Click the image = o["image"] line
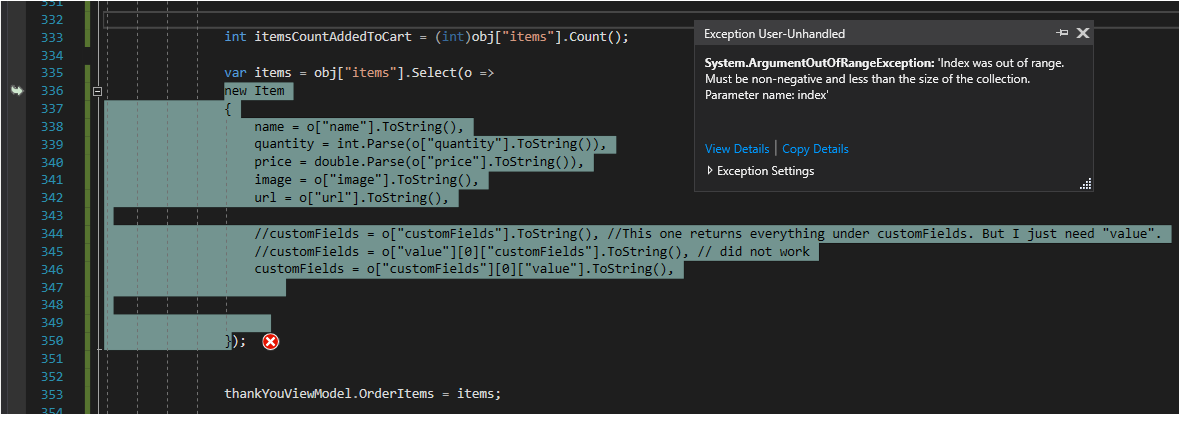The width and height of the screenshot is (1189, 424). [x=367, y=181]
